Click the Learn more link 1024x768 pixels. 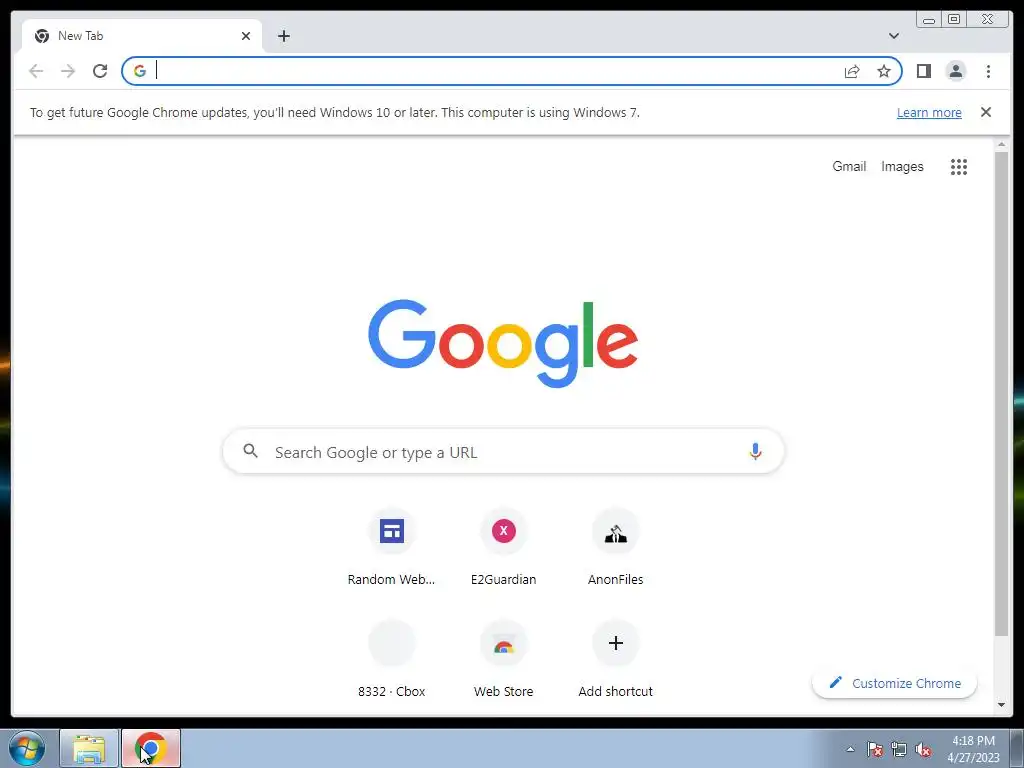pos(929,112)
